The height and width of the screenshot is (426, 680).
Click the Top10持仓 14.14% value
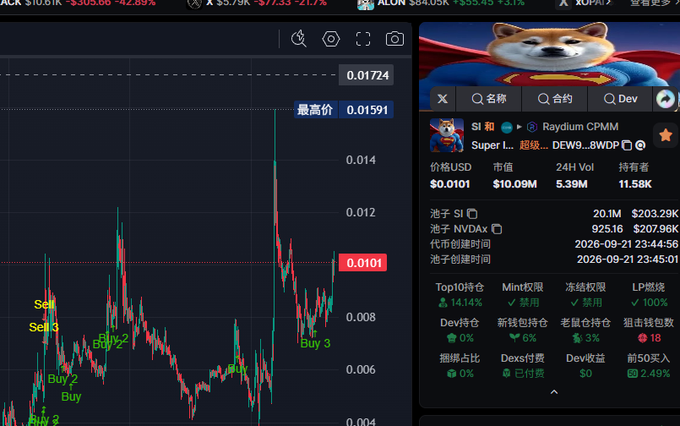point(460,302)
